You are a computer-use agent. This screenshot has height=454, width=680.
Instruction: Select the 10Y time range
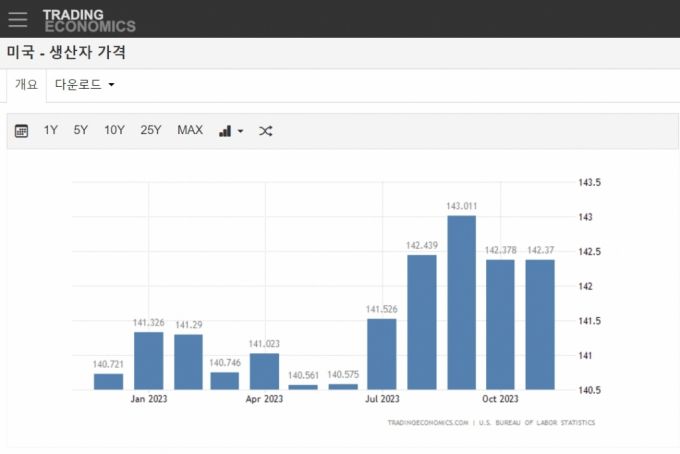tap(114, 130)
